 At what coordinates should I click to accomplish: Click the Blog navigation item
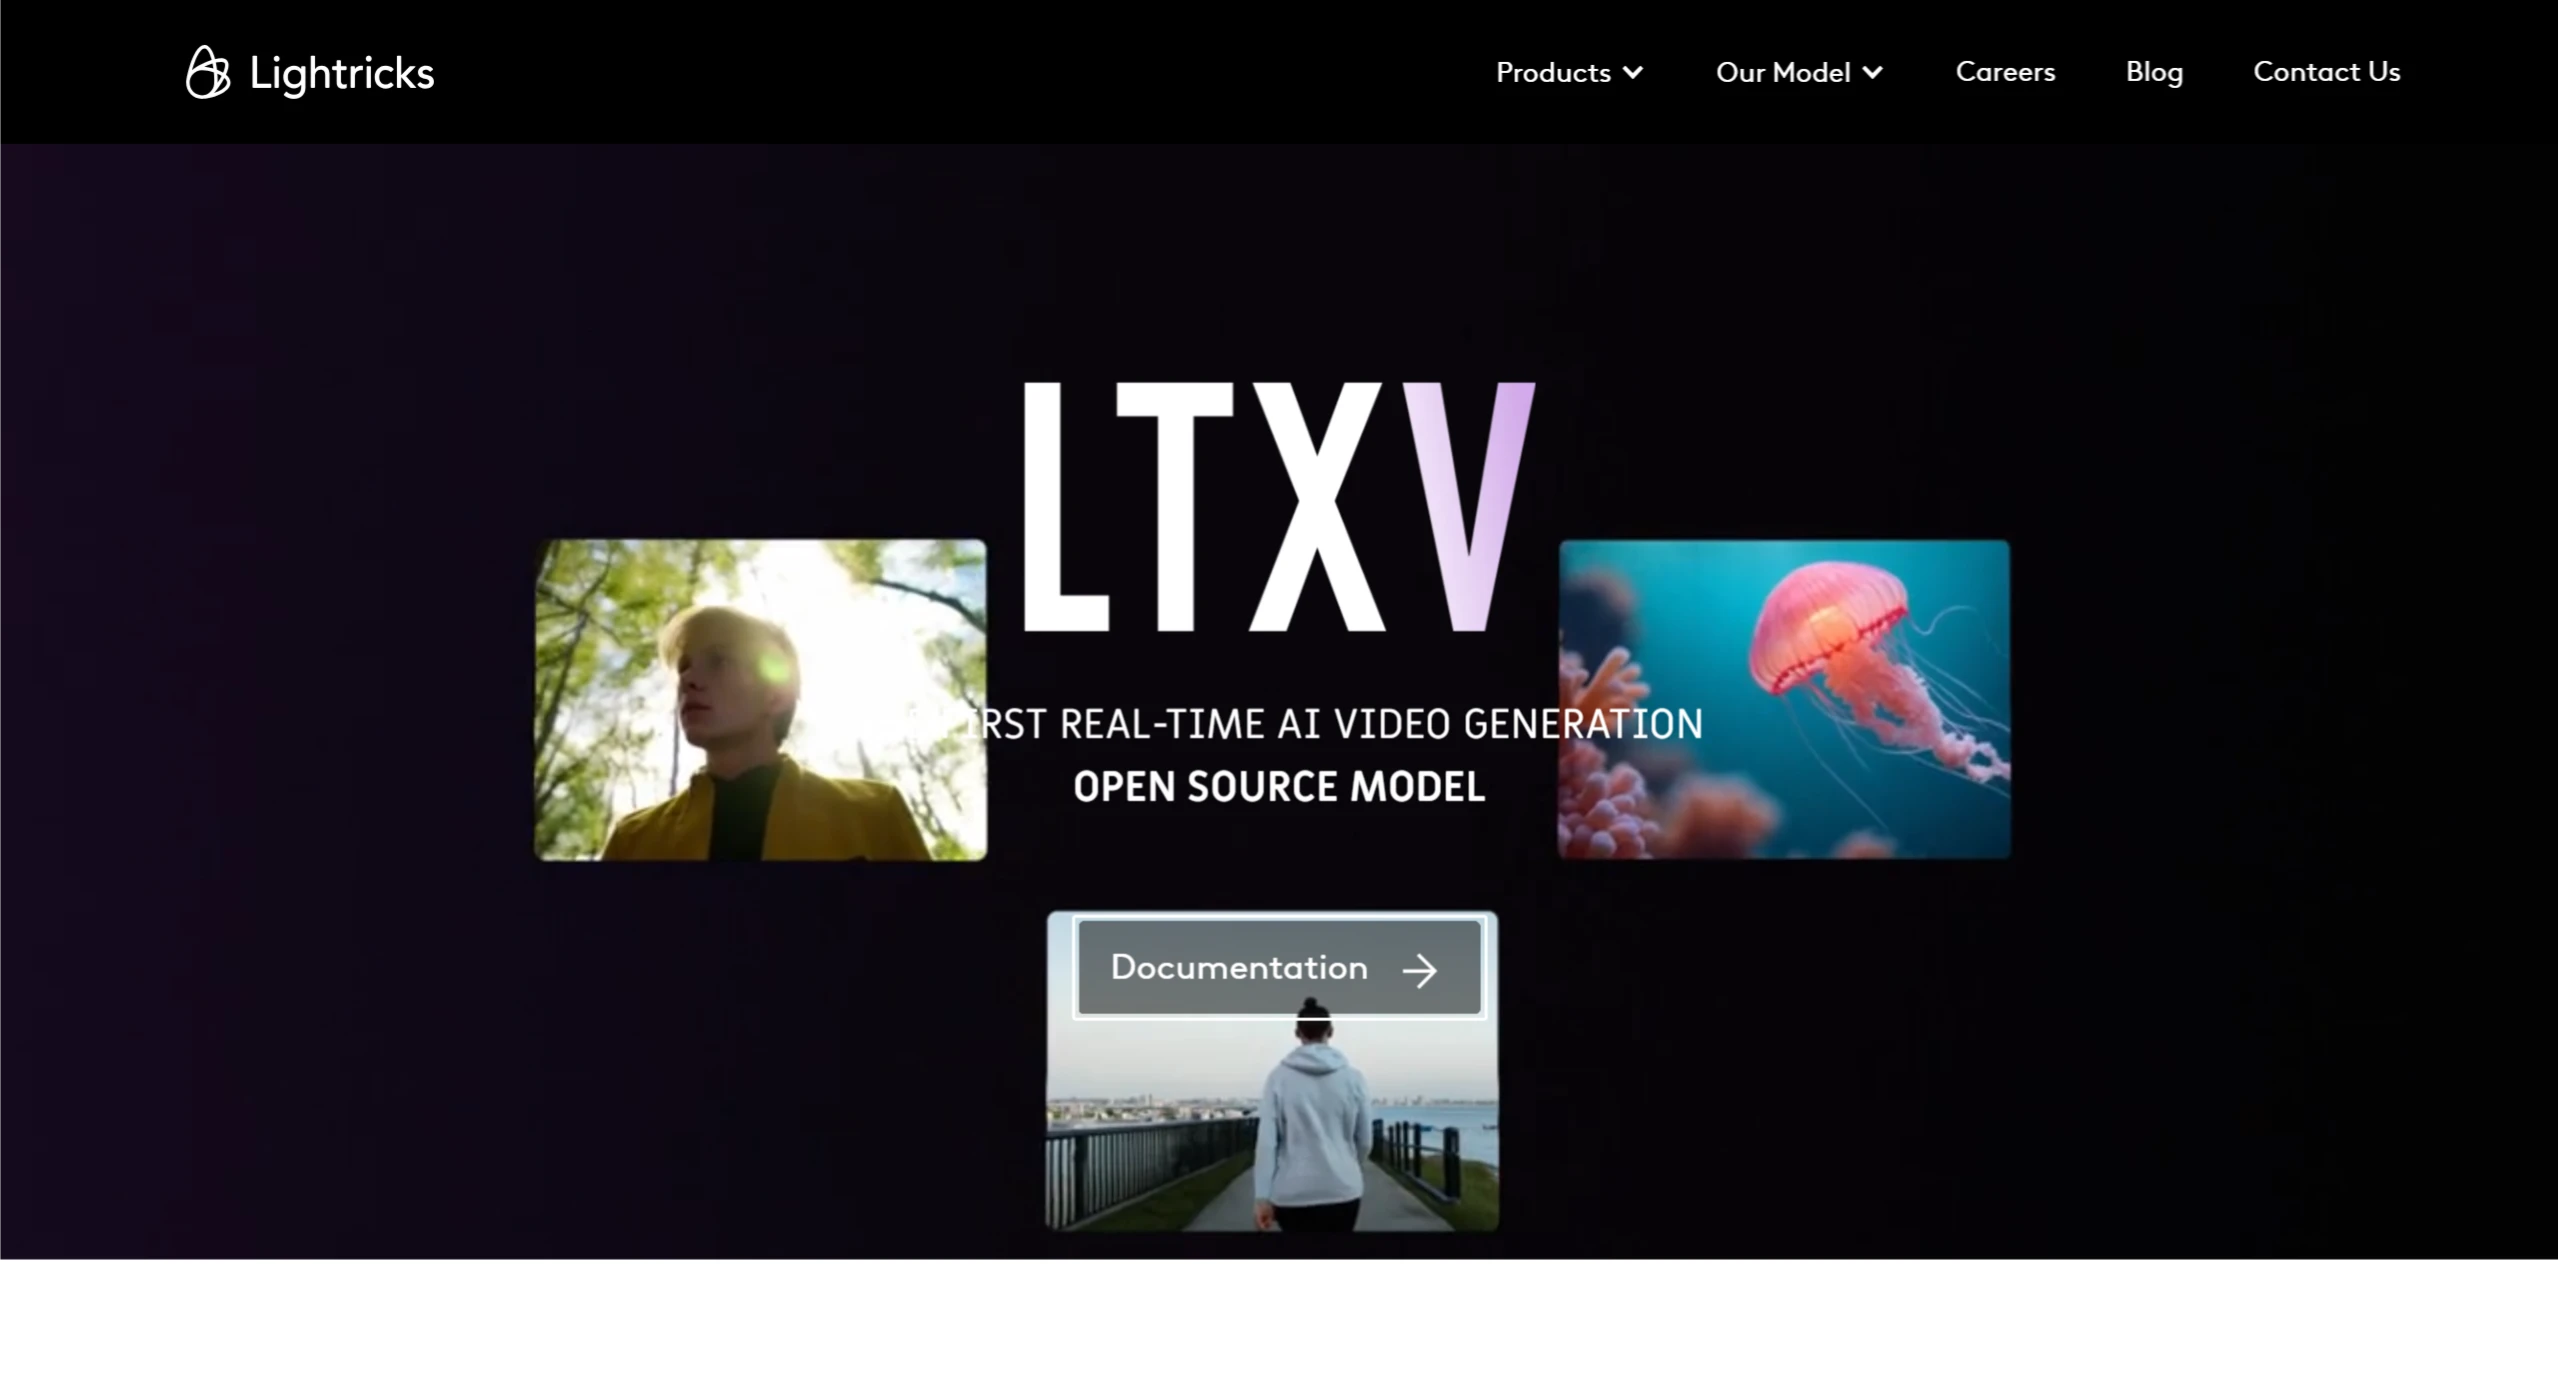[2155, 72]
